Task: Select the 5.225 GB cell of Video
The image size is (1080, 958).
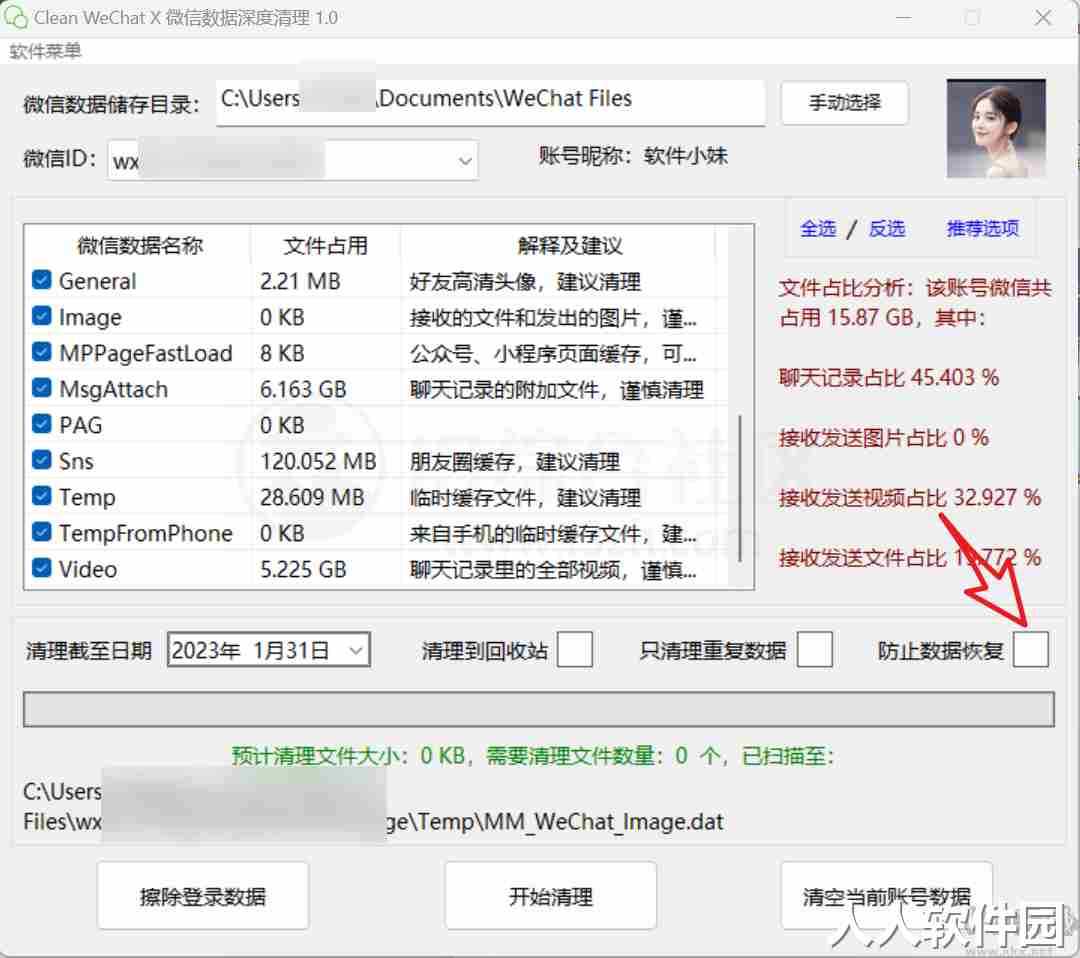Action: [303, 570]
